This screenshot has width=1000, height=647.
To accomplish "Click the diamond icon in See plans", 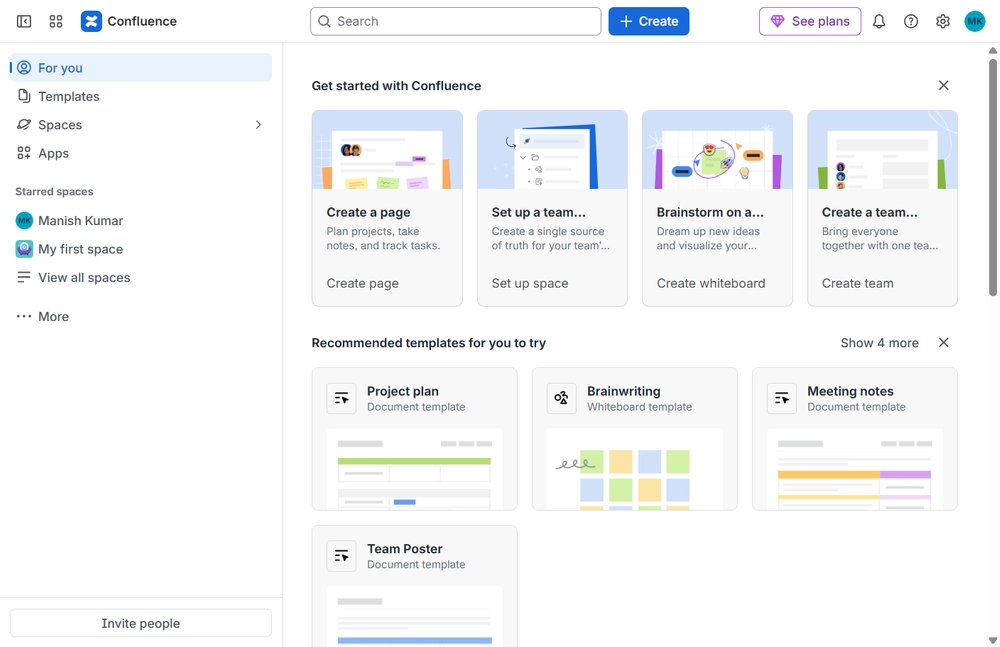I will pyautogui.click(x=777, y=21).
